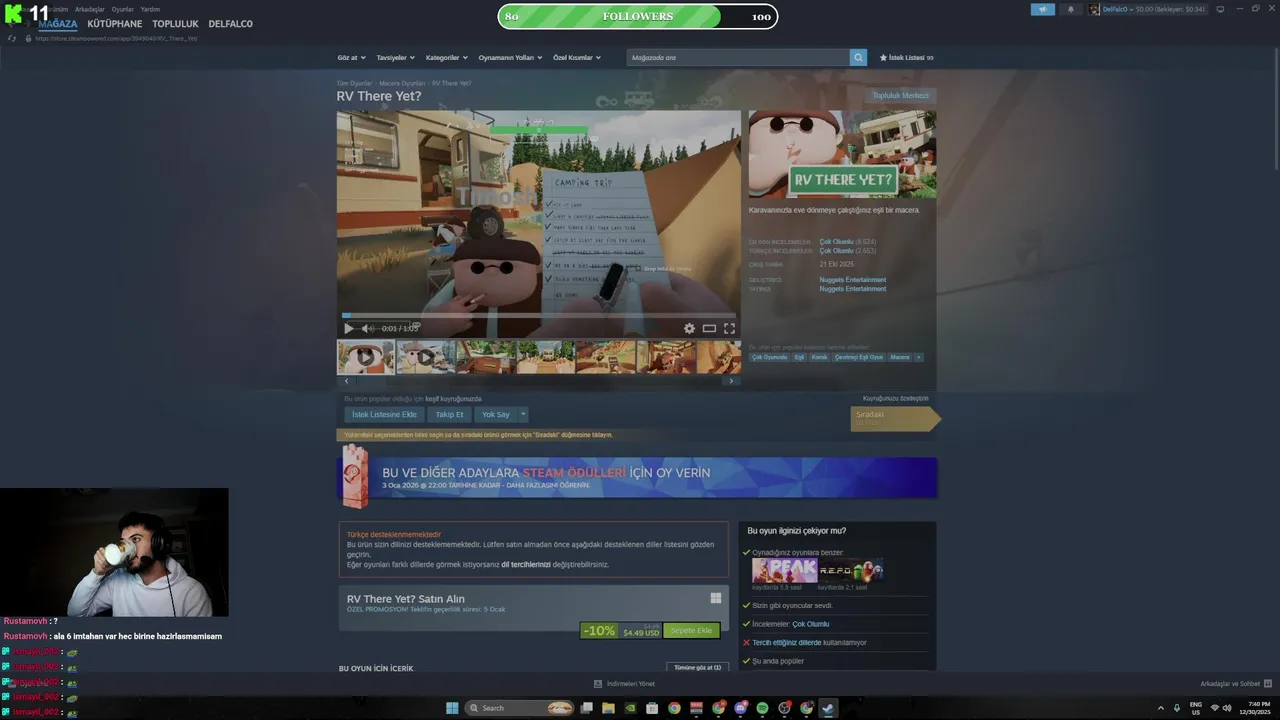Open İndirmeleri Yönet downloads
Viewport: 1280px width, 720px height.
tap(625, 684)
